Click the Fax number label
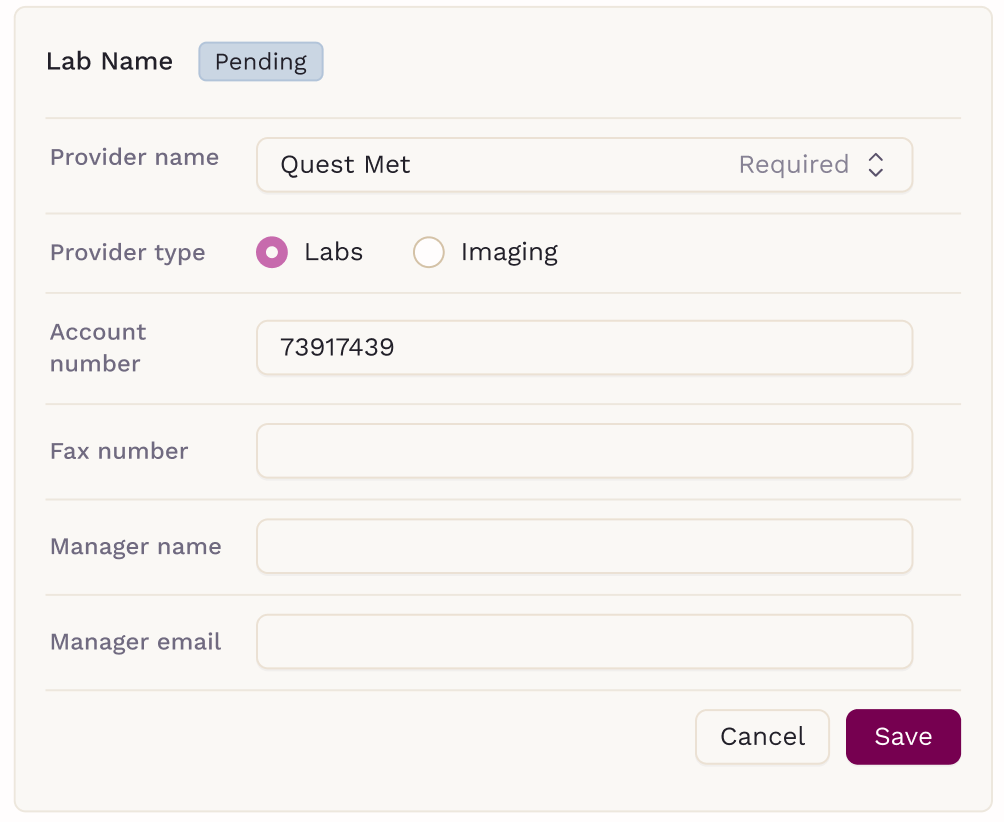Viewport: 1004px width, 822px height. click(x=119, y=452)
